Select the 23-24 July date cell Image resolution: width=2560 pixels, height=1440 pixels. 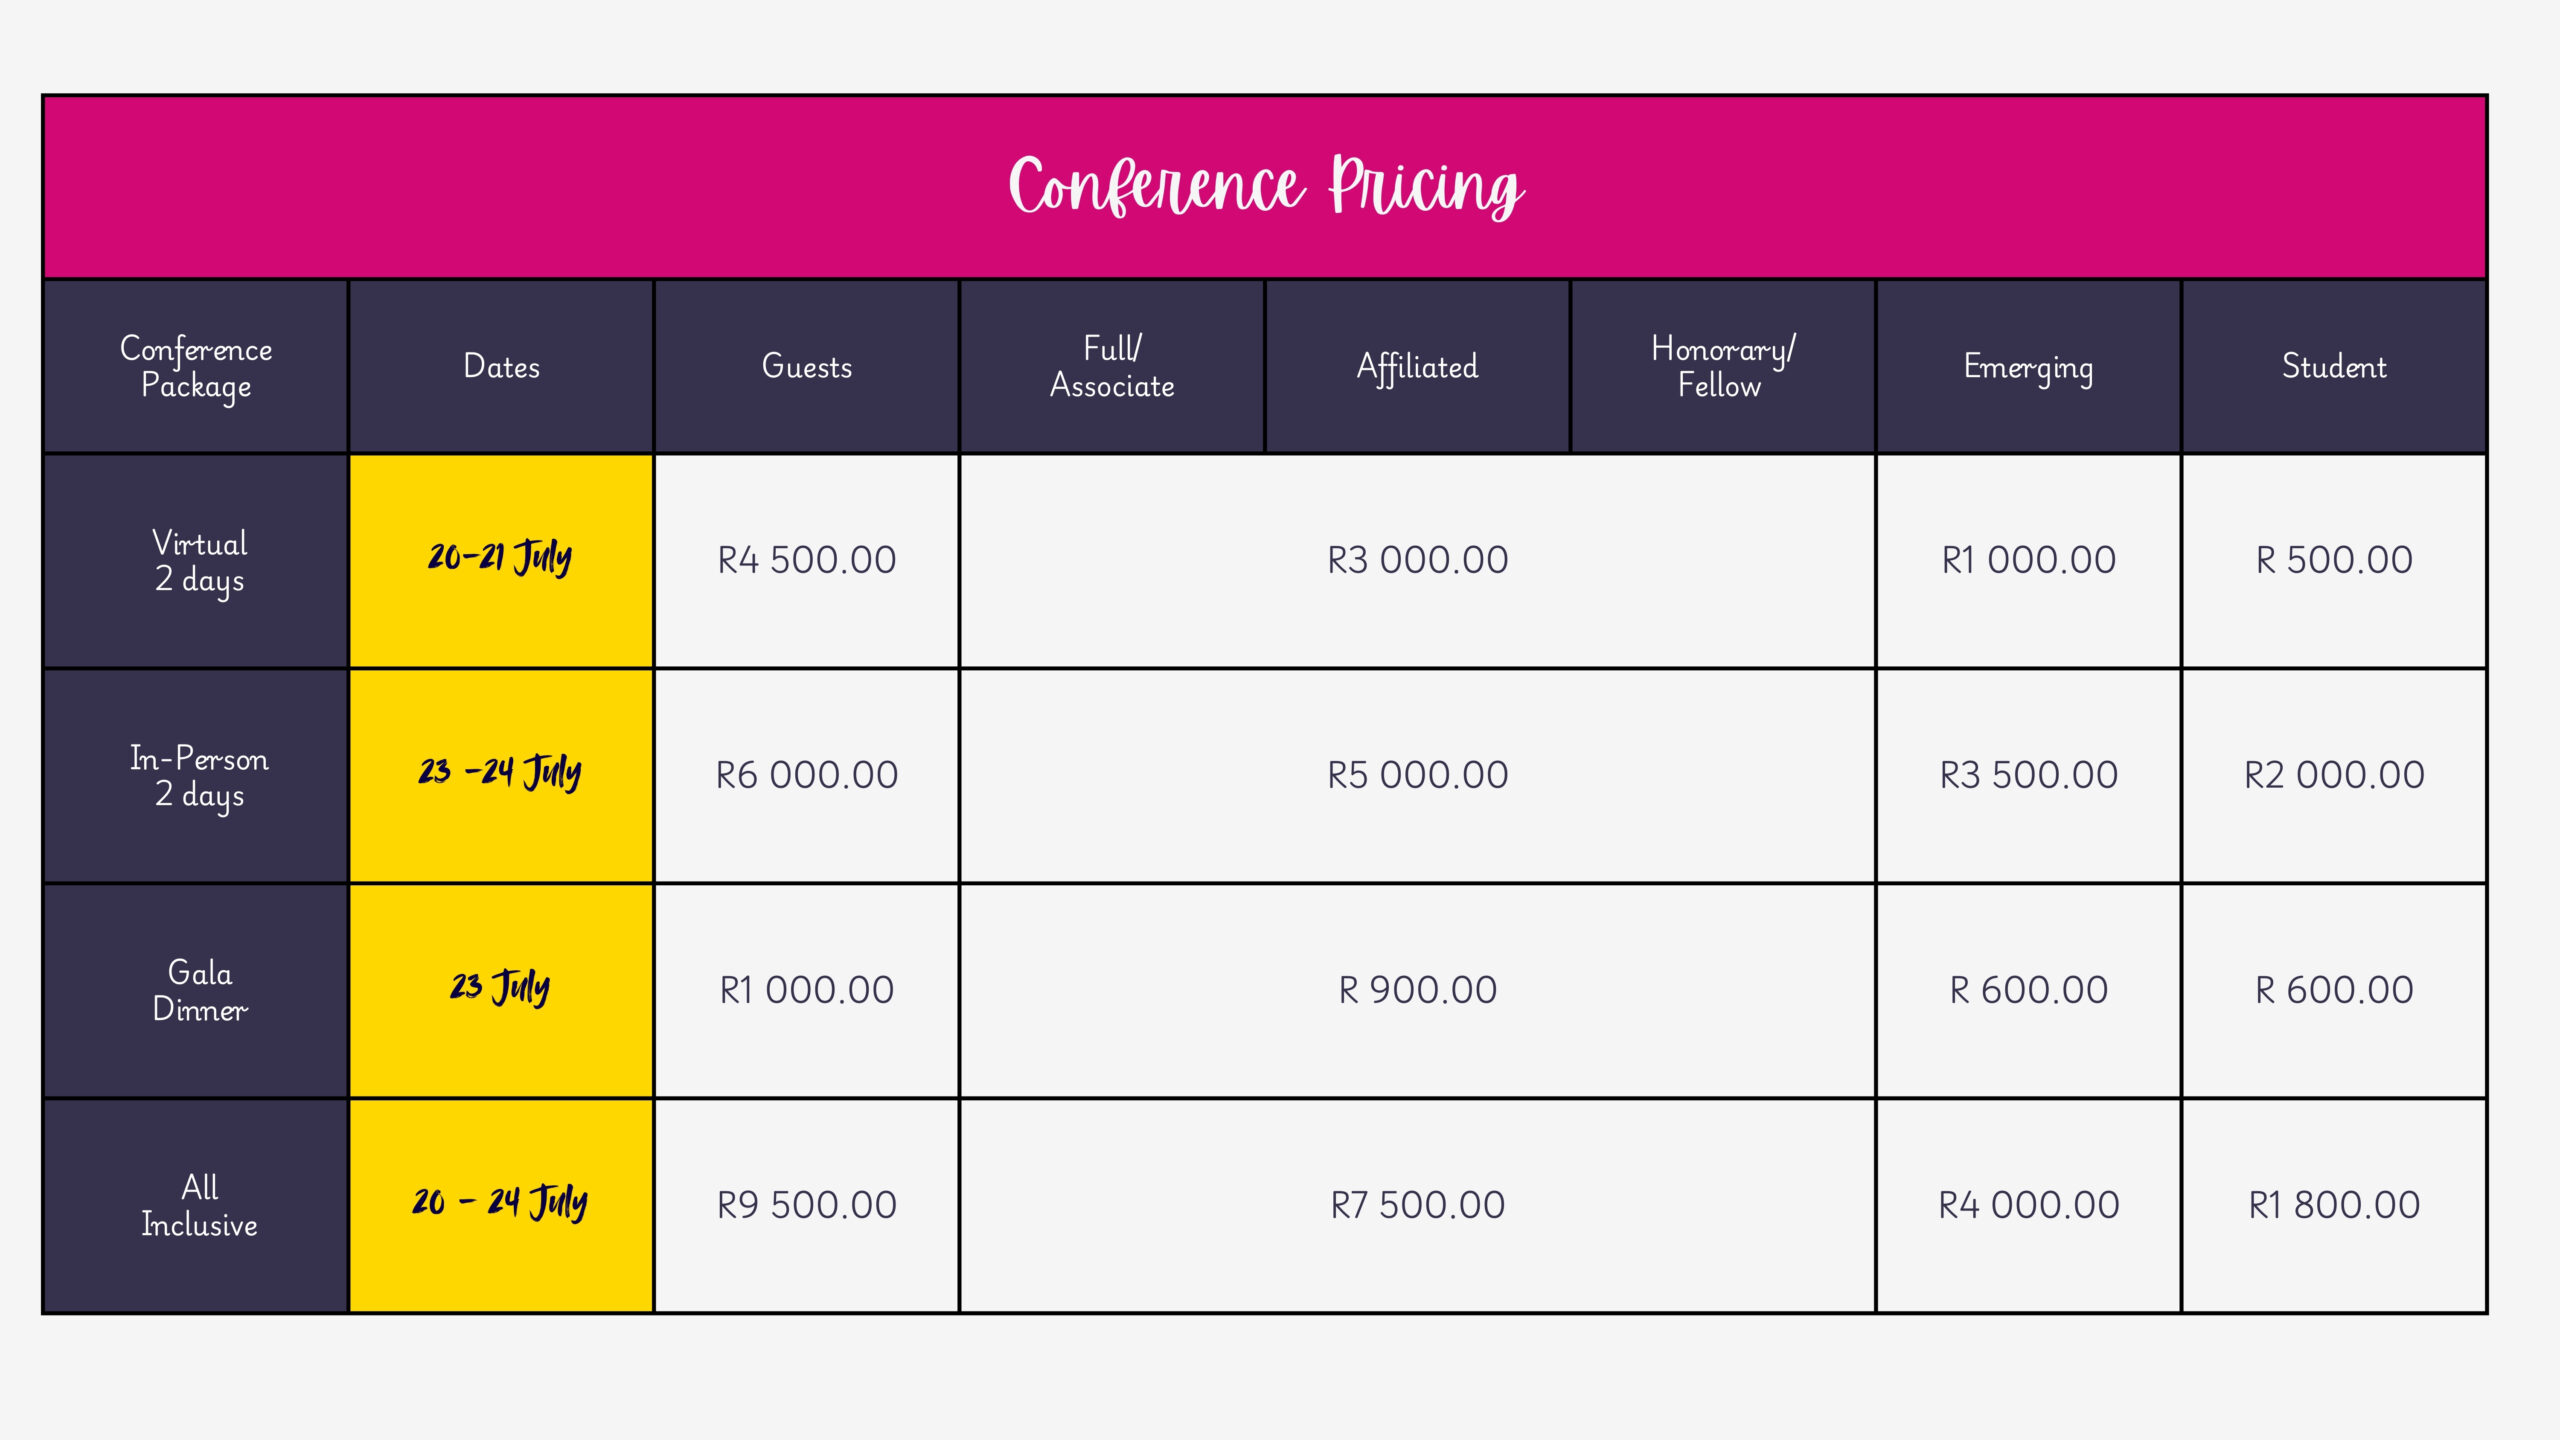tap(501, 776)
